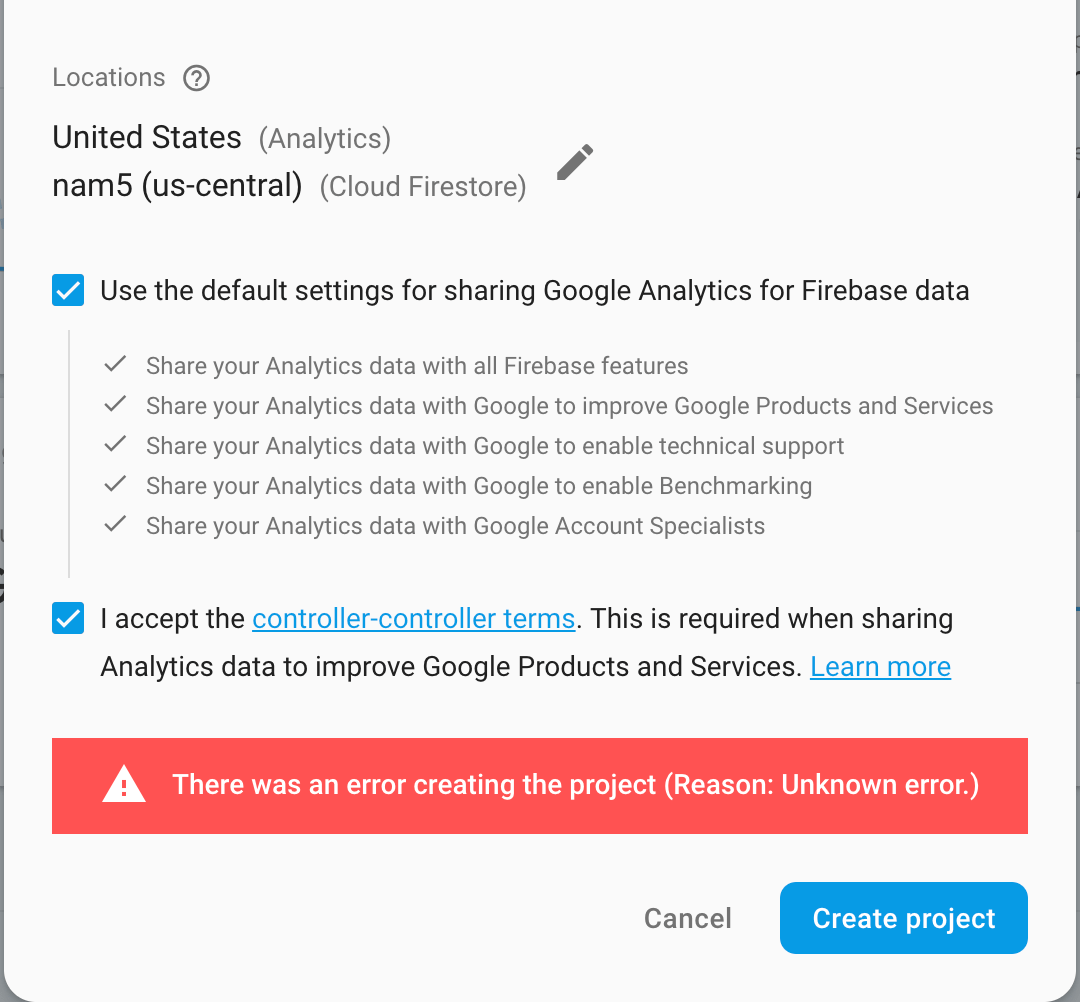Uncheck the default sharing settings checkbox
Image resolution: width=1080 pixels, height=1002 pixels.
(68, 291)
